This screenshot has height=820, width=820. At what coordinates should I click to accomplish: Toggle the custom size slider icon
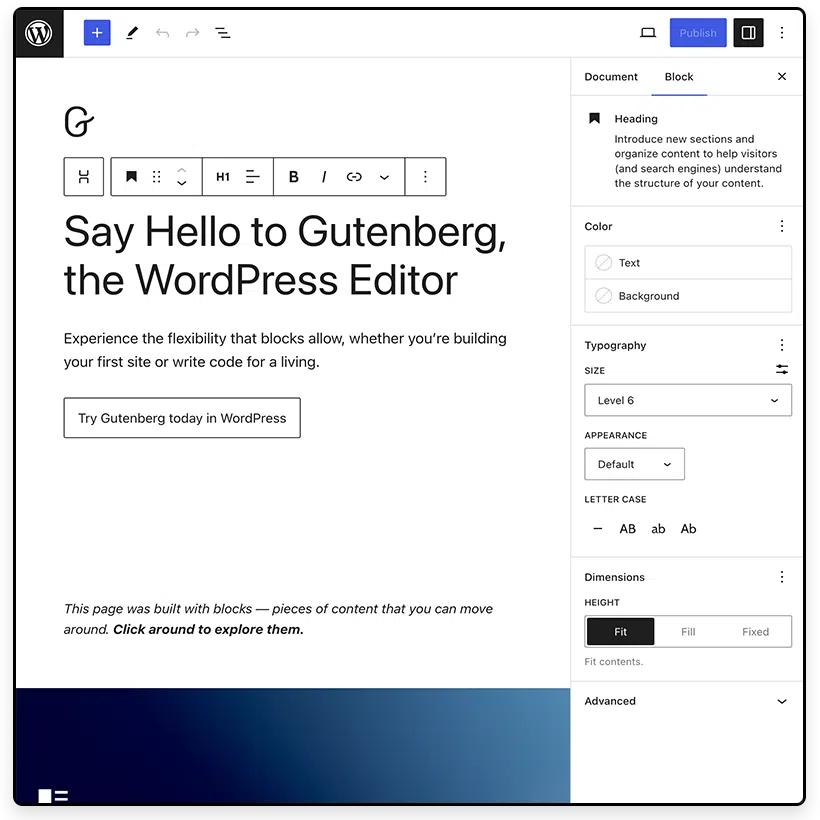click(782, 369)
